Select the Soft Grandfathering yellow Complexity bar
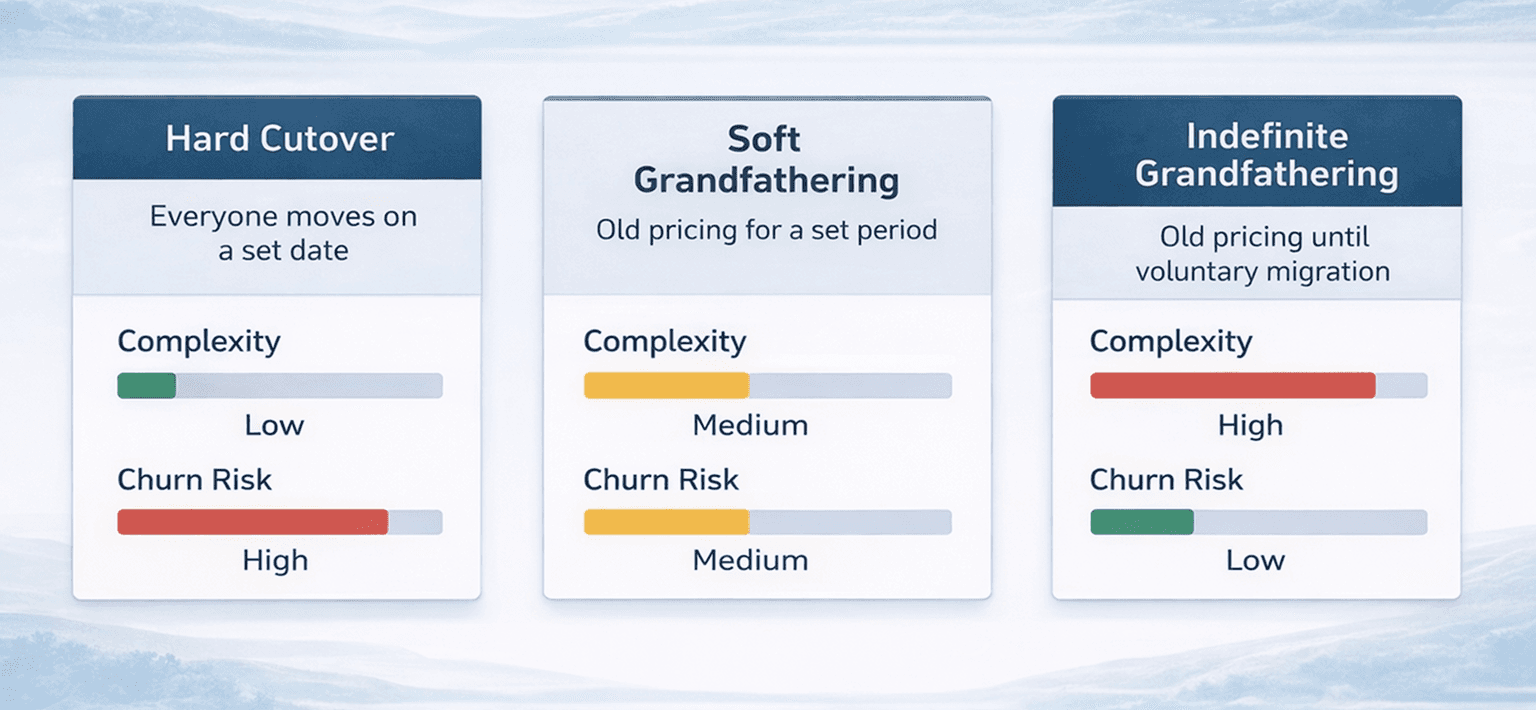 pyautogui.click(x=666, y=386)
